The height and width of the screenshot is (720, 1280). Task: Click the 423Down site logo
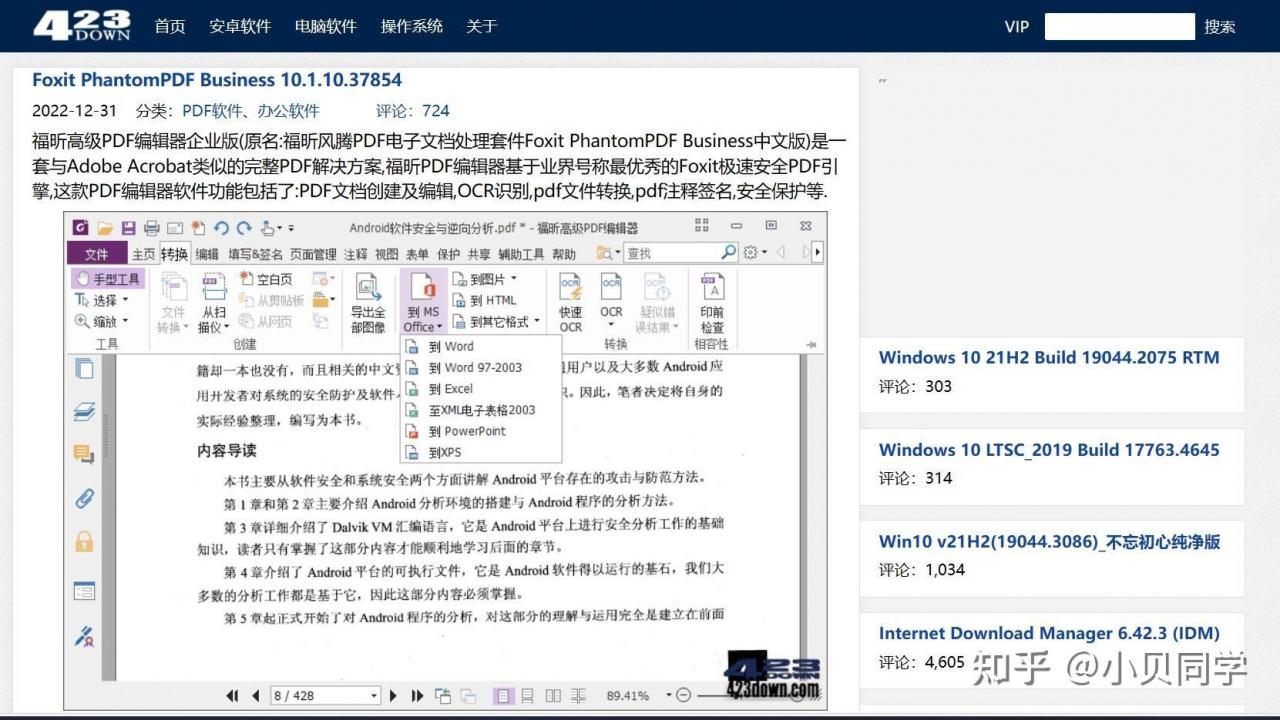(x=82, y=26)
